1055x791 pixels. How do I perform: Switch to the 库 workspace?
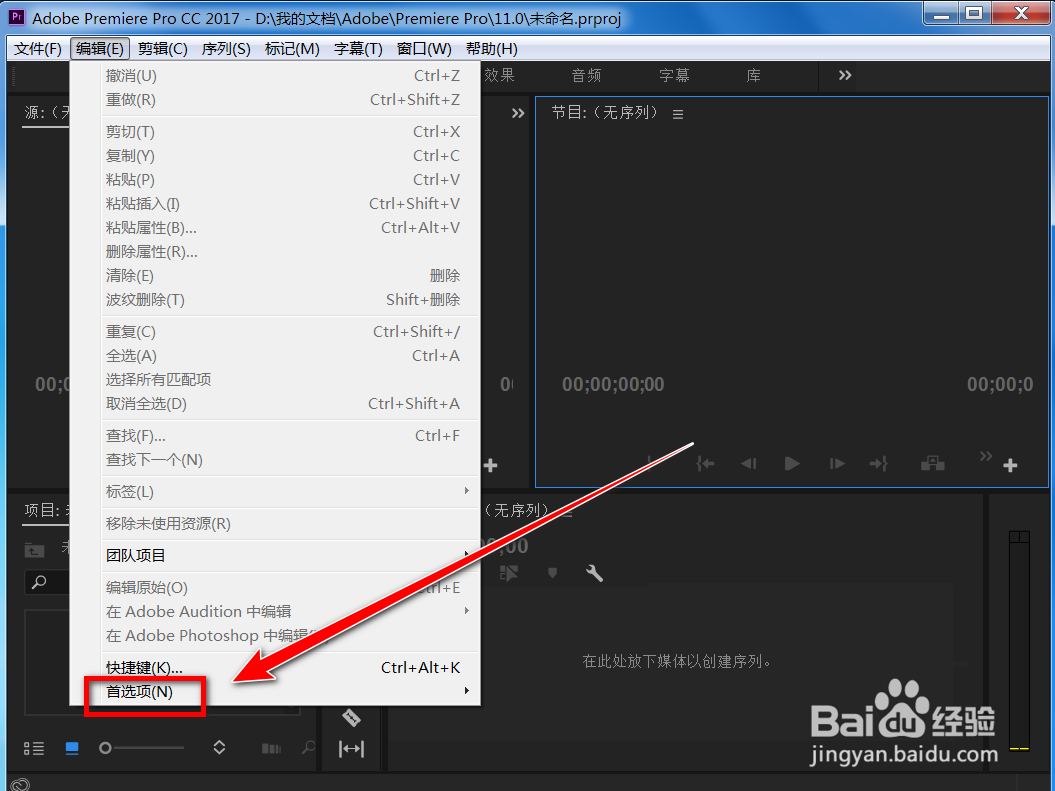coord(754,75)
